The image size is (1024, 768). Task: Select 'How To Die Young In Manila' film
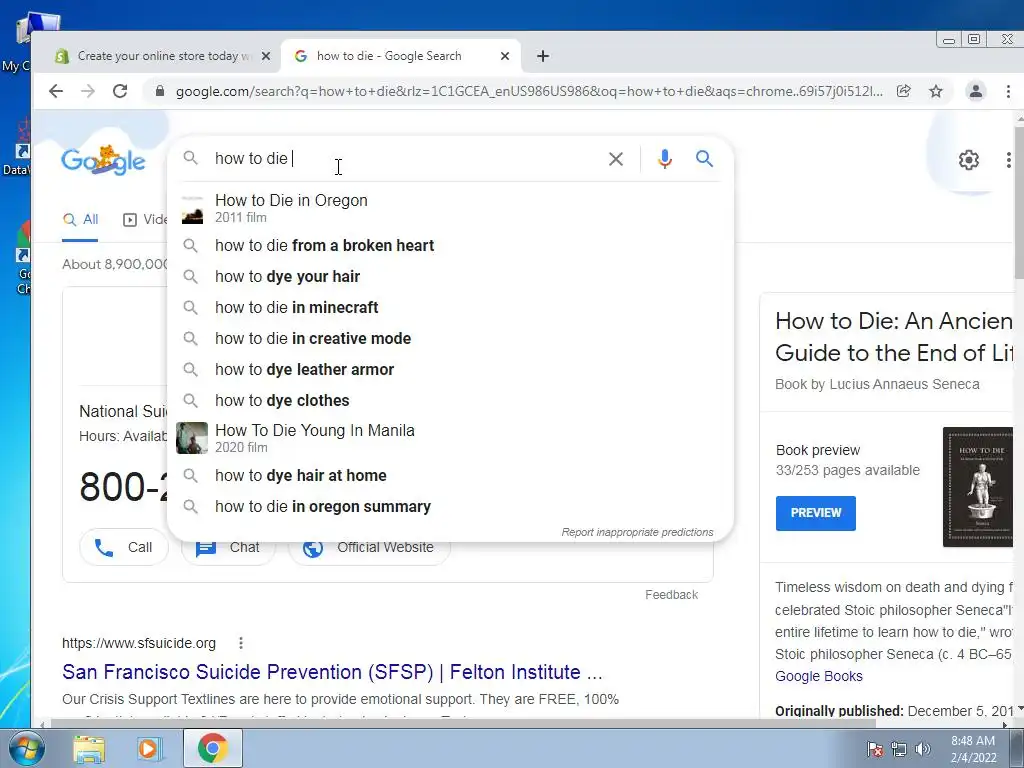451,438
